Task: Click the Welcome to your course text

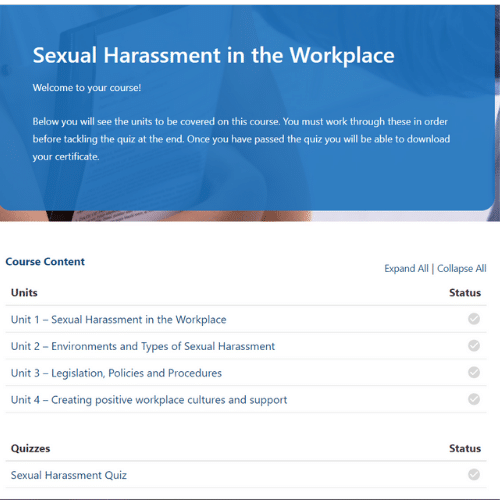Action: coord(87,88)
